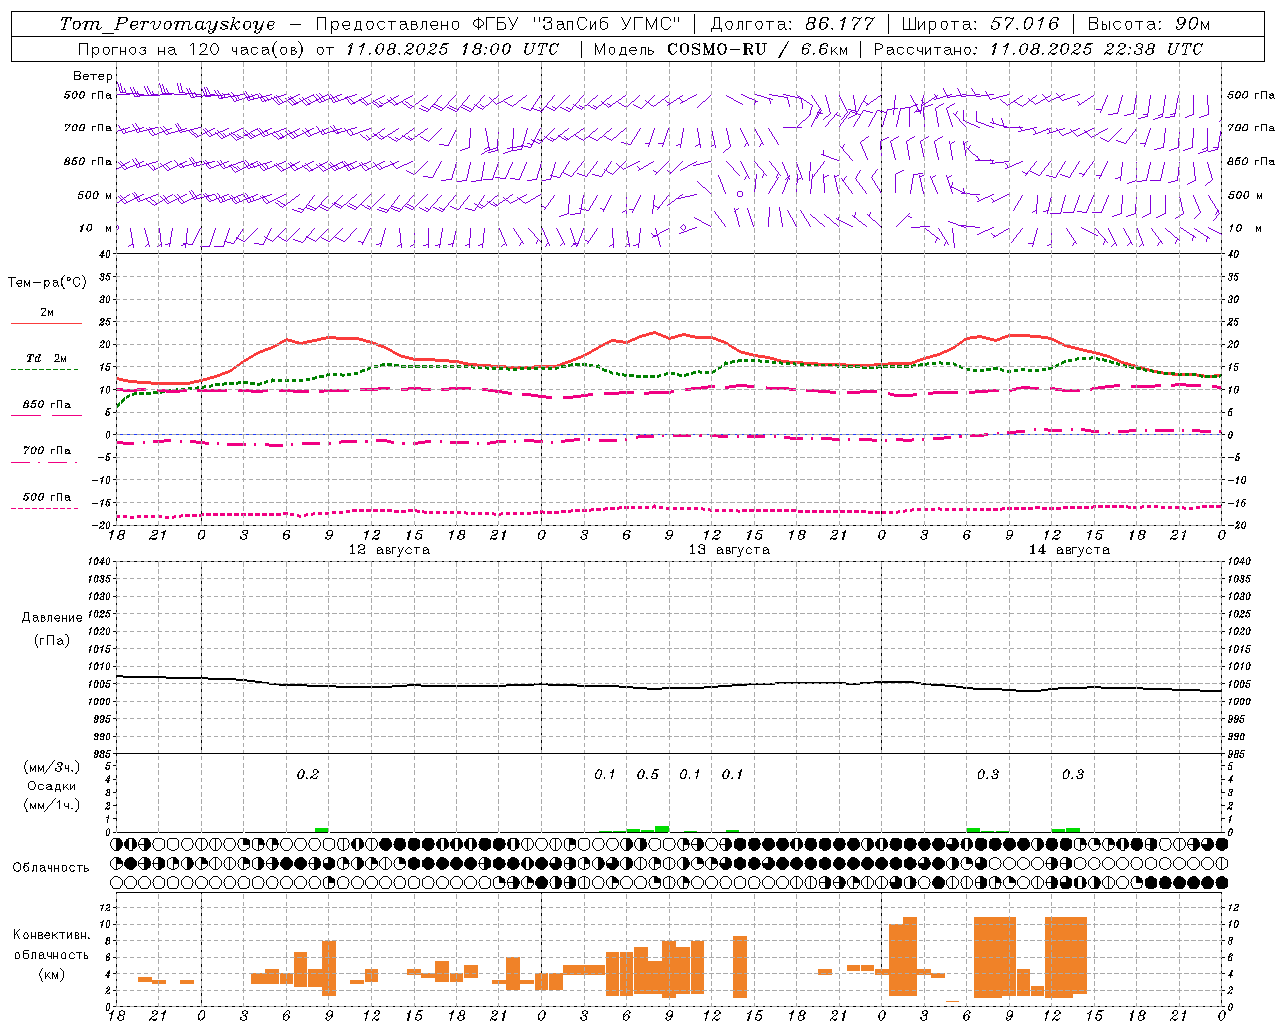
Task: Click the '13 августа' date label
Action: [x=729, y=550]
